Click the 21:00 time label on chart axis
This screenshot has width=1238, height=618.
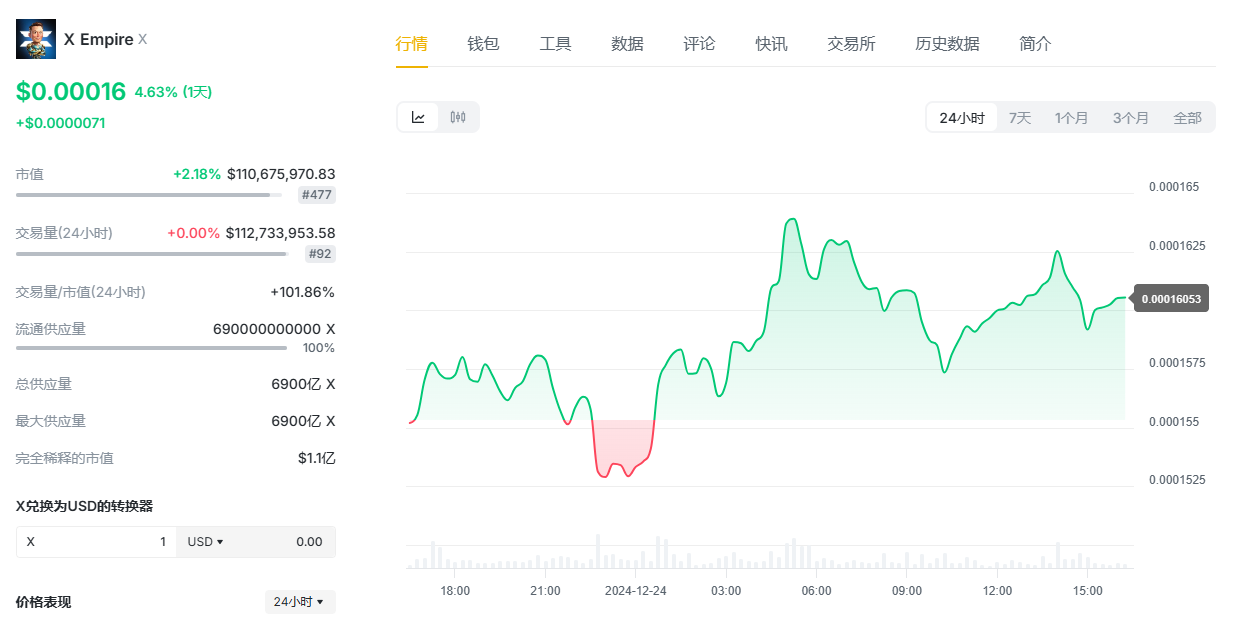(545, 591)
